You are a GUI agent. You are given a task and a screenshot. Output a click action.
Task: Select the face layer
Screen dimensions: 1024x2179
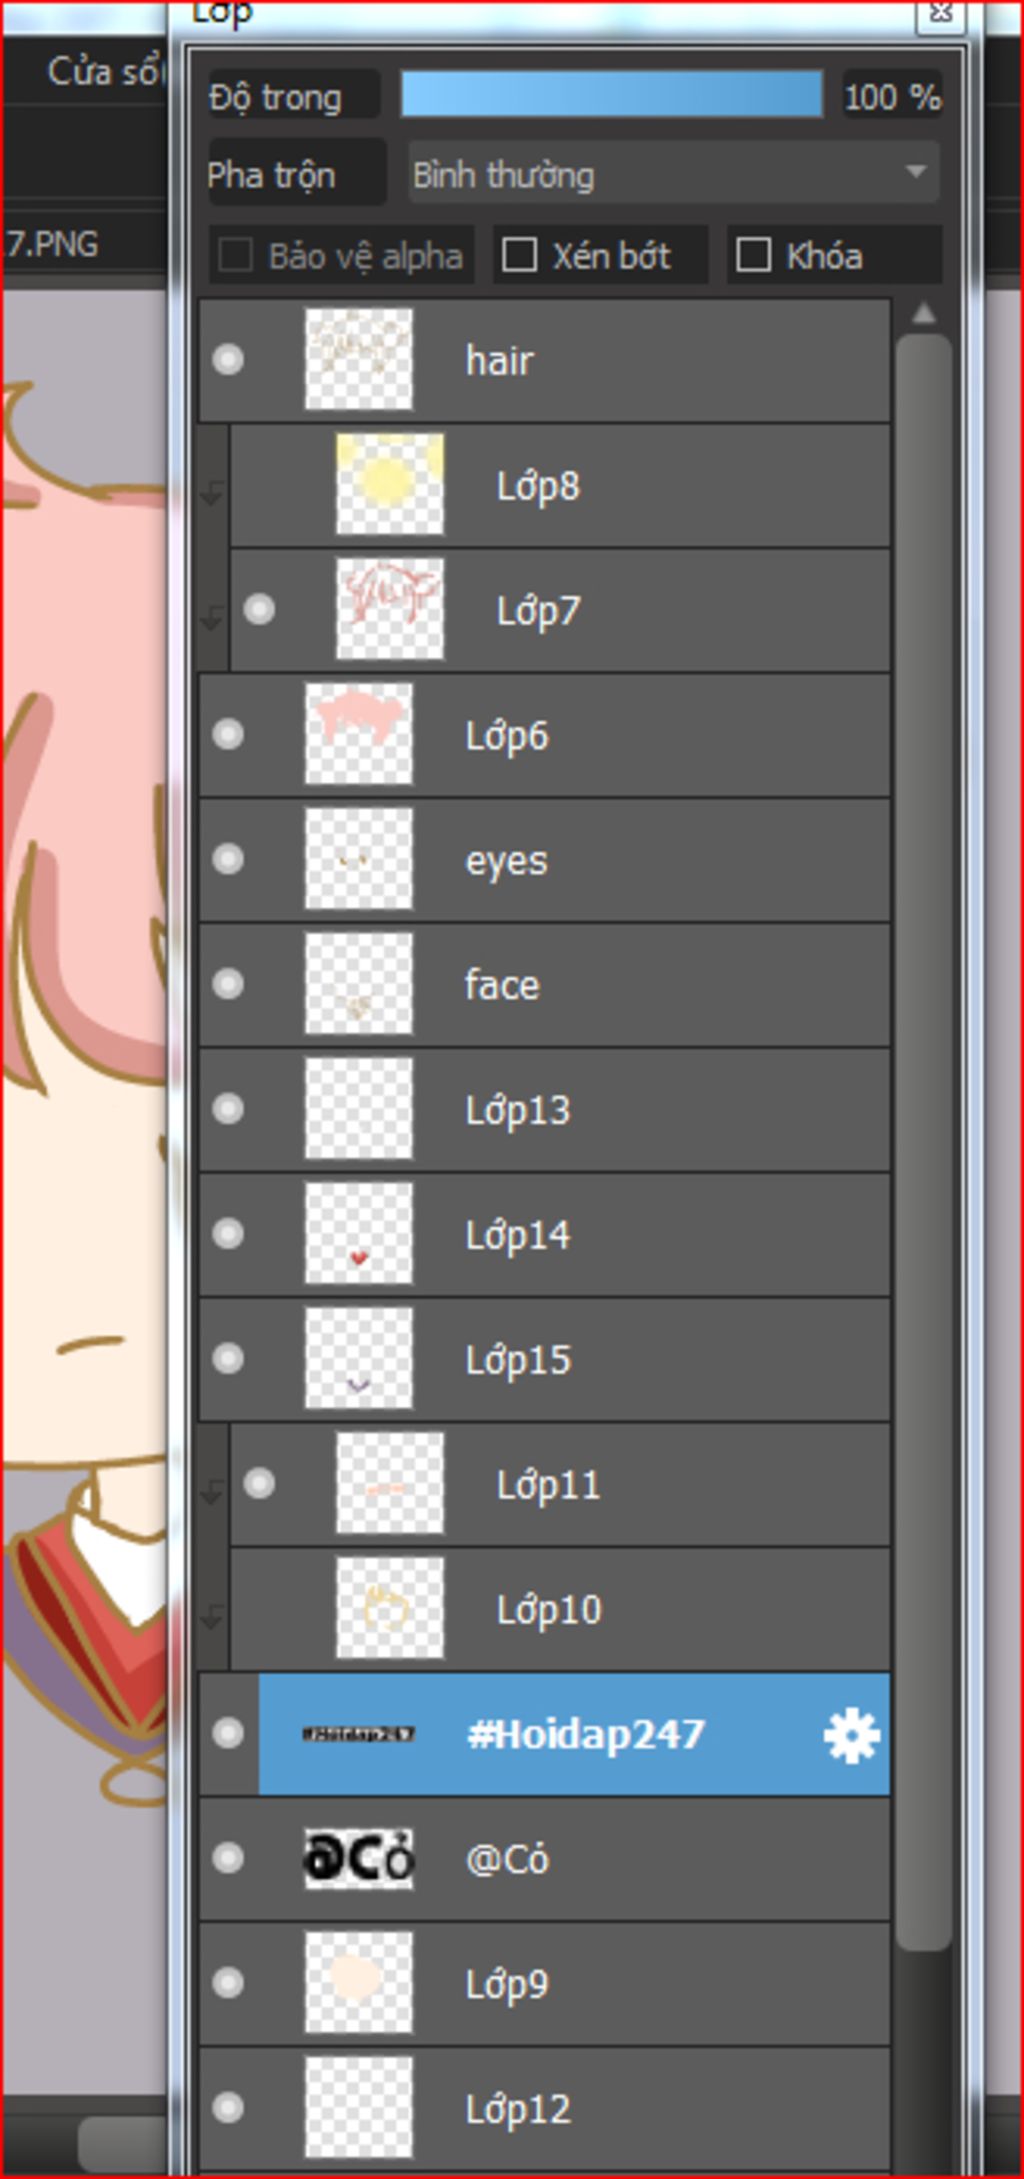[x=545, y=985]
